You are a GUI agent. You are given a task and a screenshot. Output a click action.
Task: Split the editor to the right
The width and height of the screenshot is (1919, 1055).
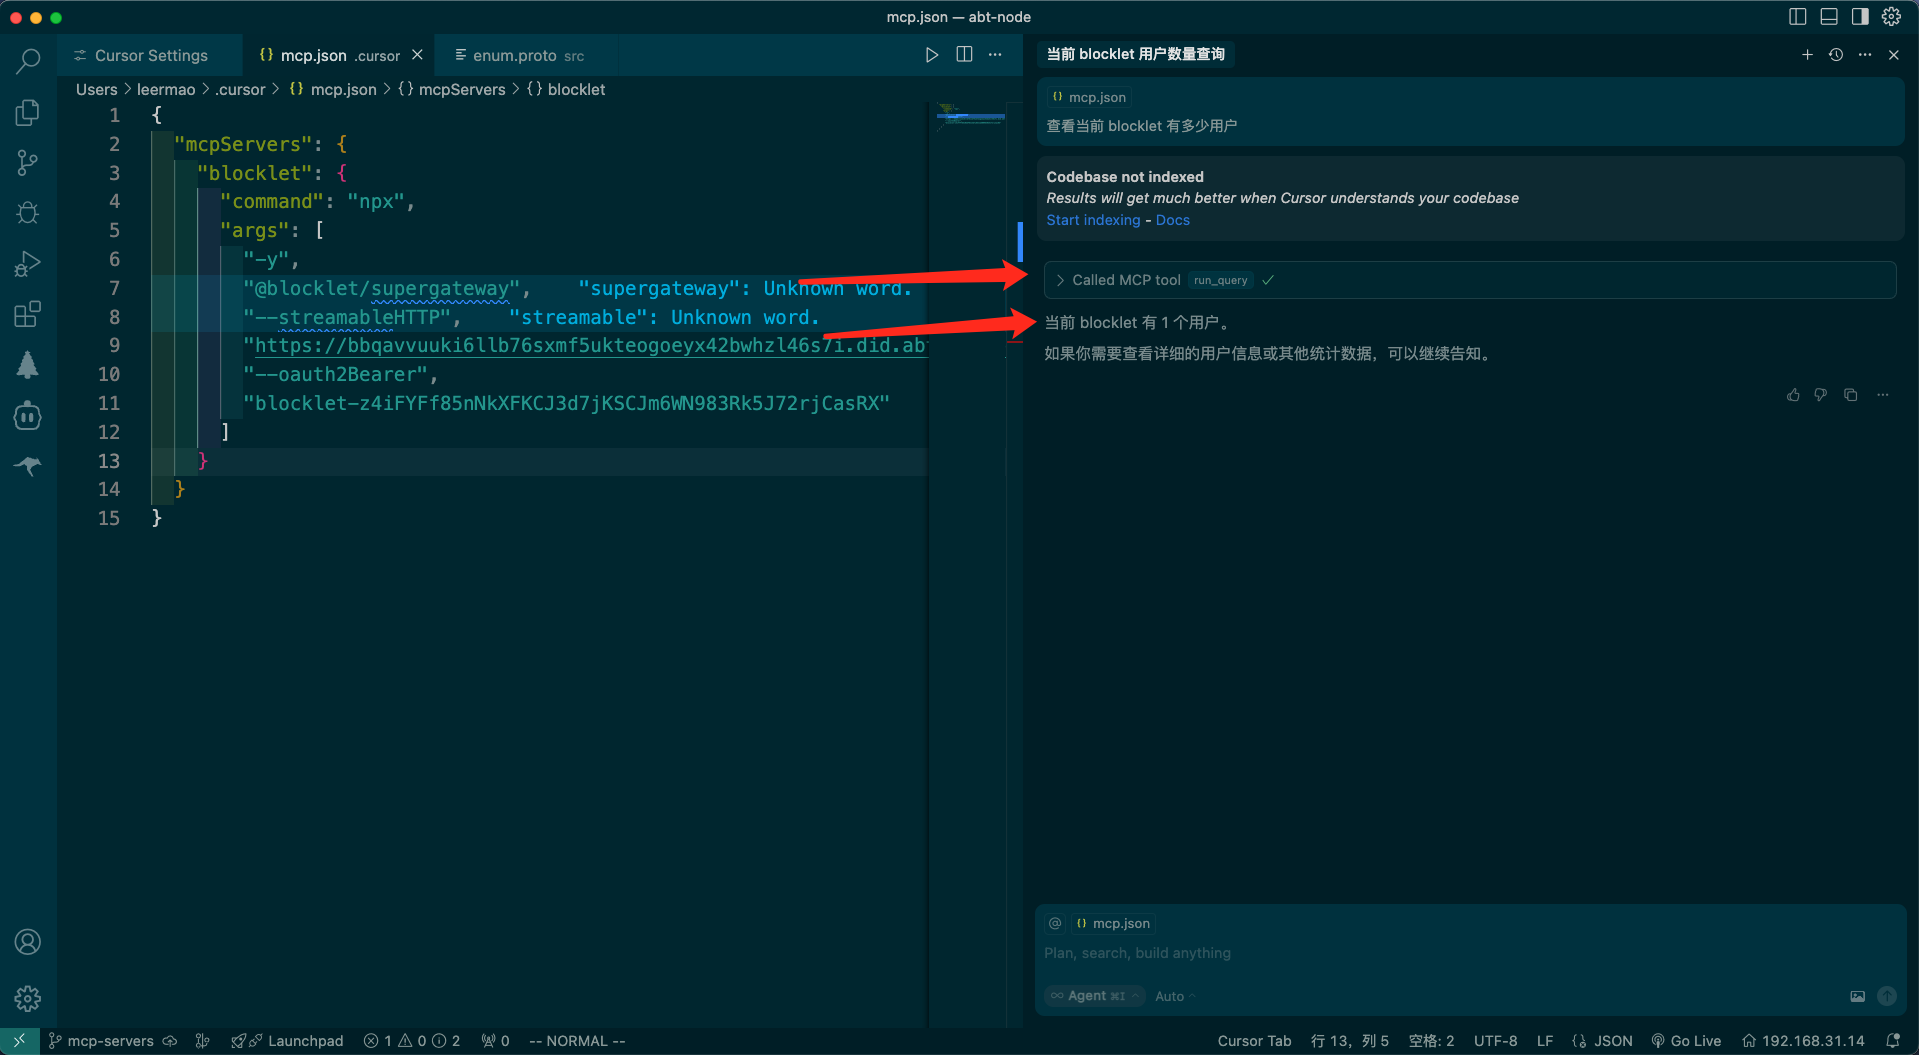(x=964, y=55)
